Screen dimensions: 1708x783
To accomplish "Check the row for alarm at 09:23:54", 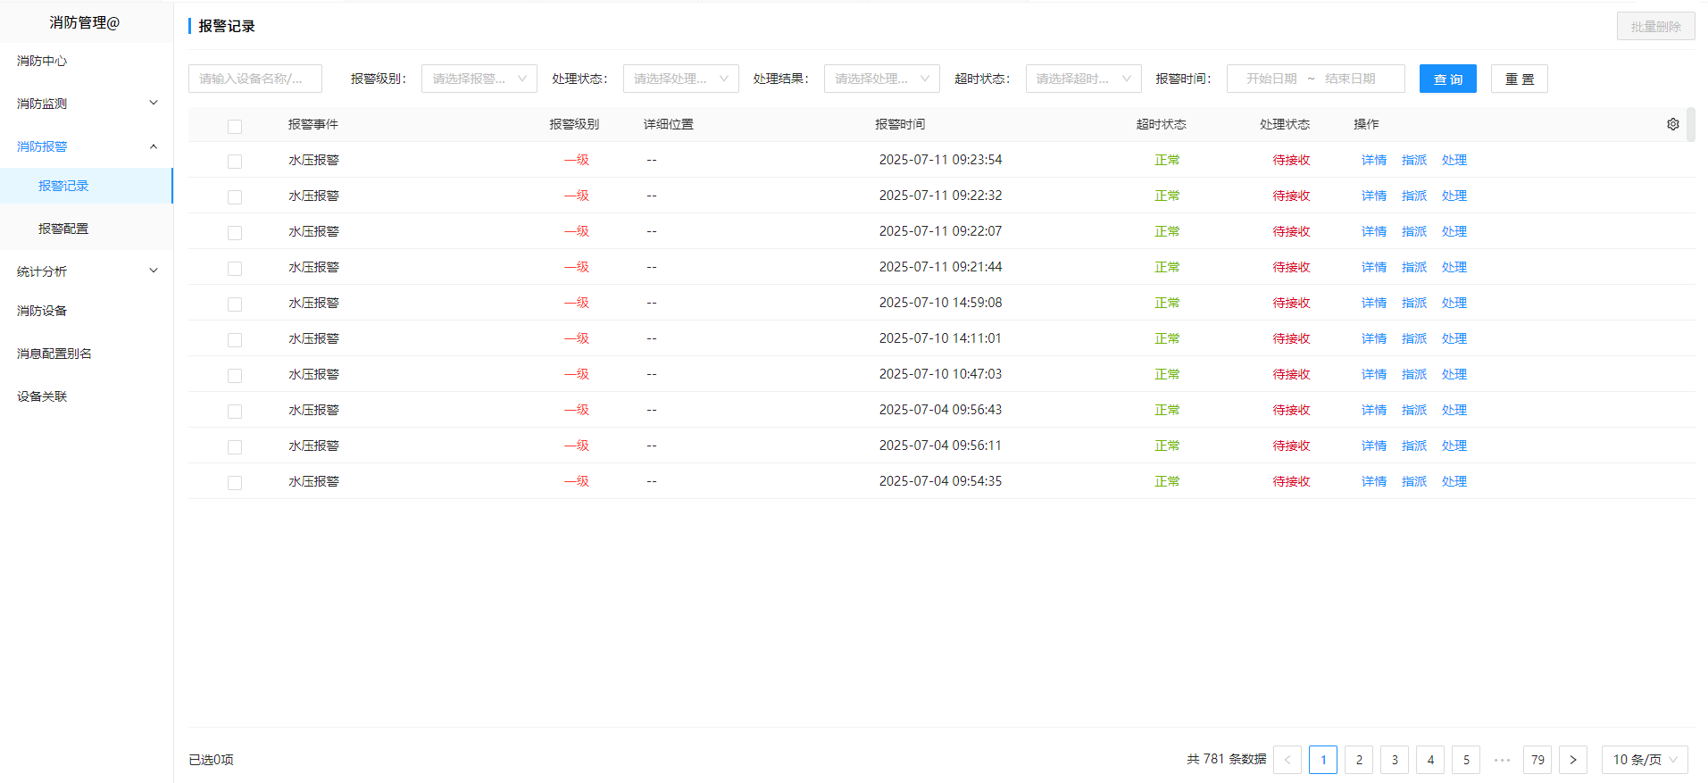I will pyautogui.click(x=235, y=161).
